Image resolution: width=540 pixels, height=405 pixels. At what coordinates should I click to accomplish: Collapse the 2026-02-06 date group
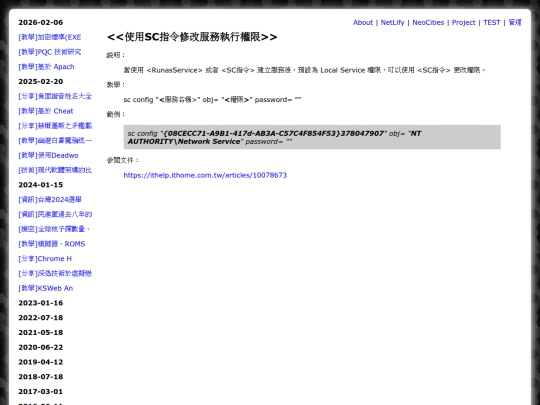(x=41, y=23)
